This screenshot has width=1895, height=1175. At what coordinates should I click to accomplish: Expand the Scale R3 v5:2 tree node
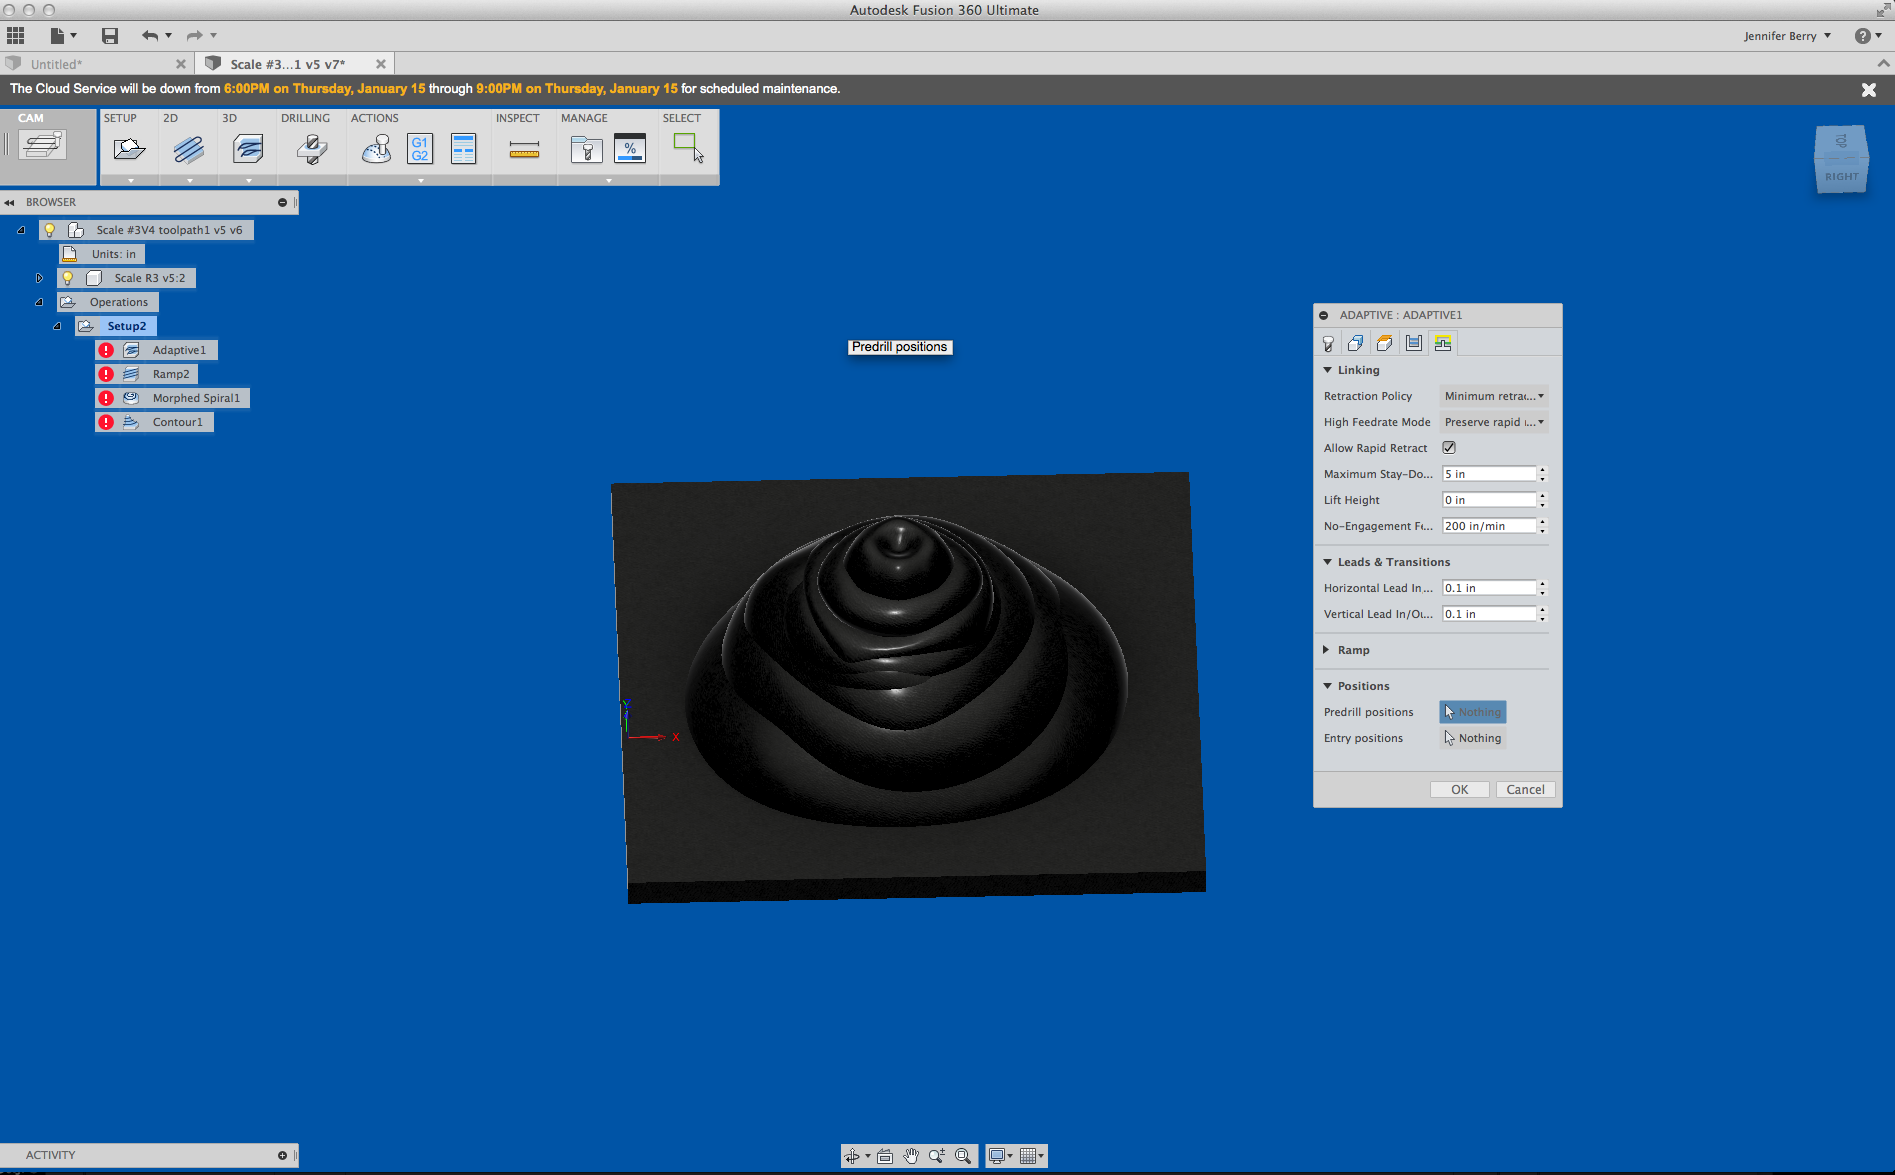point(39,278)
